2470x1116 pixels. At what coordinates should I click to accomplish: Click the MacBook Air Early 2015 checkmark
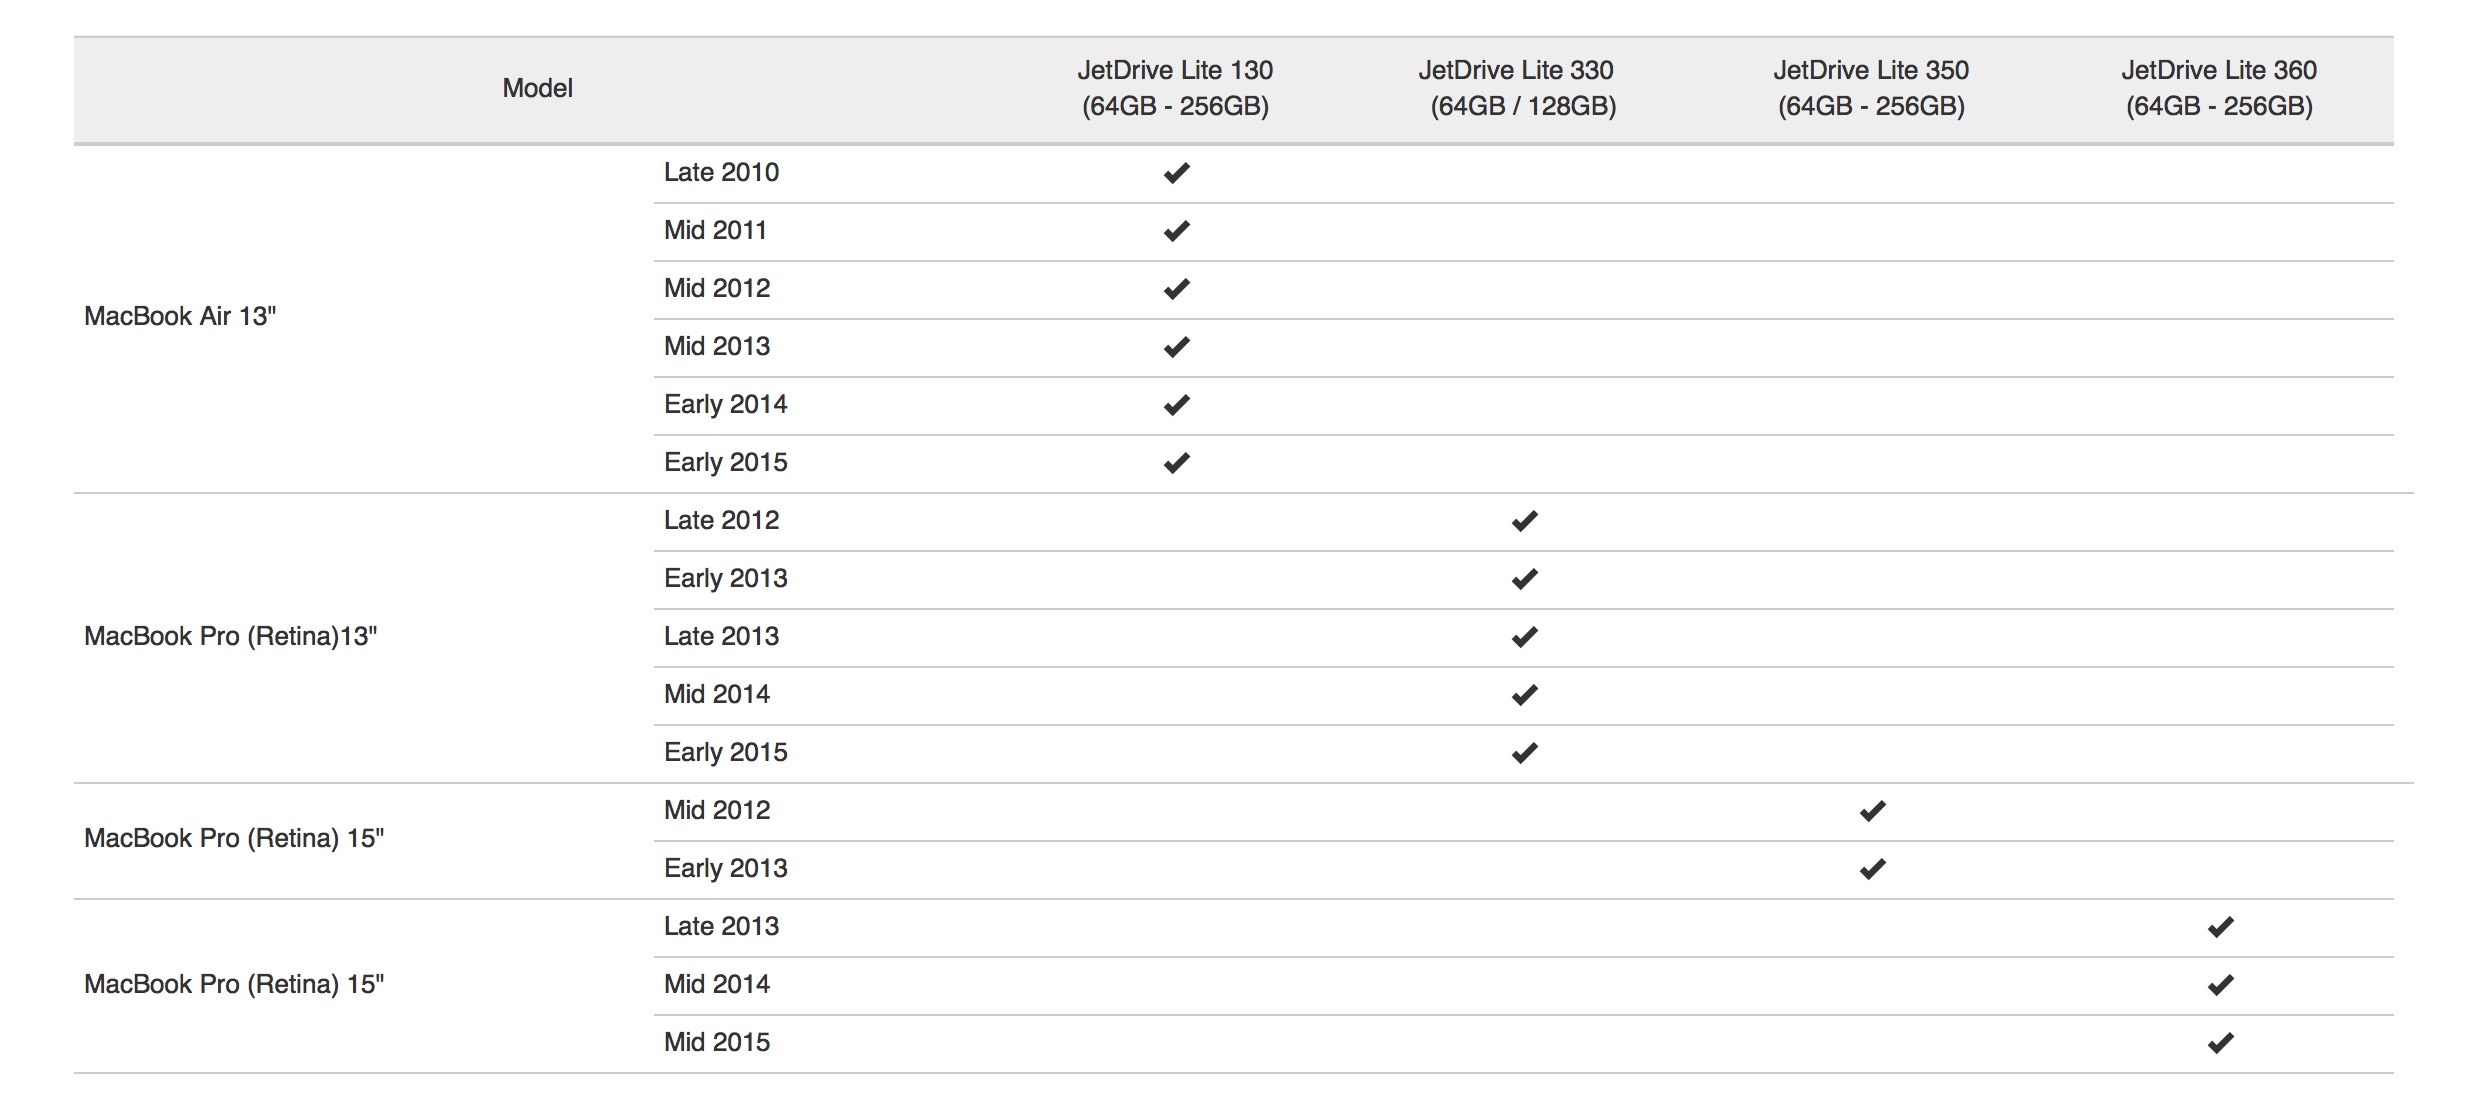1176,463
